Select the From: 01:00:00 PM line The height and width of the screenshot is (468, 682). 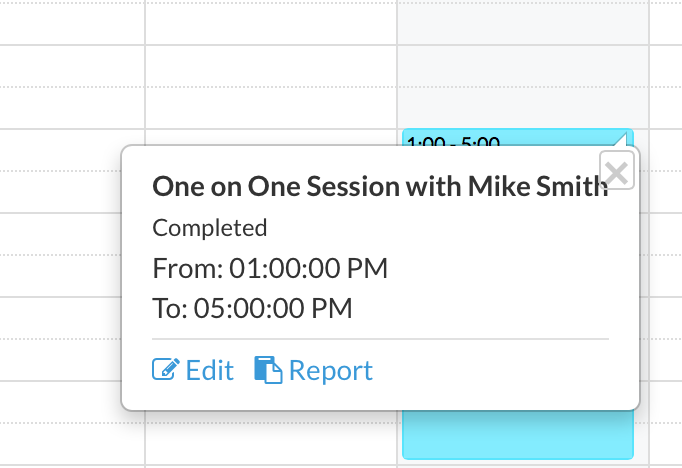coord(270,268)
